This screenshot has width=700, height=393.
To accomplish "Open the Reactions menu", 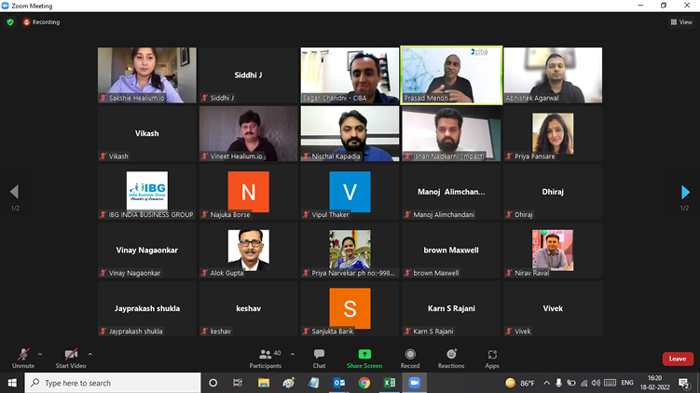I will (451, 359).
